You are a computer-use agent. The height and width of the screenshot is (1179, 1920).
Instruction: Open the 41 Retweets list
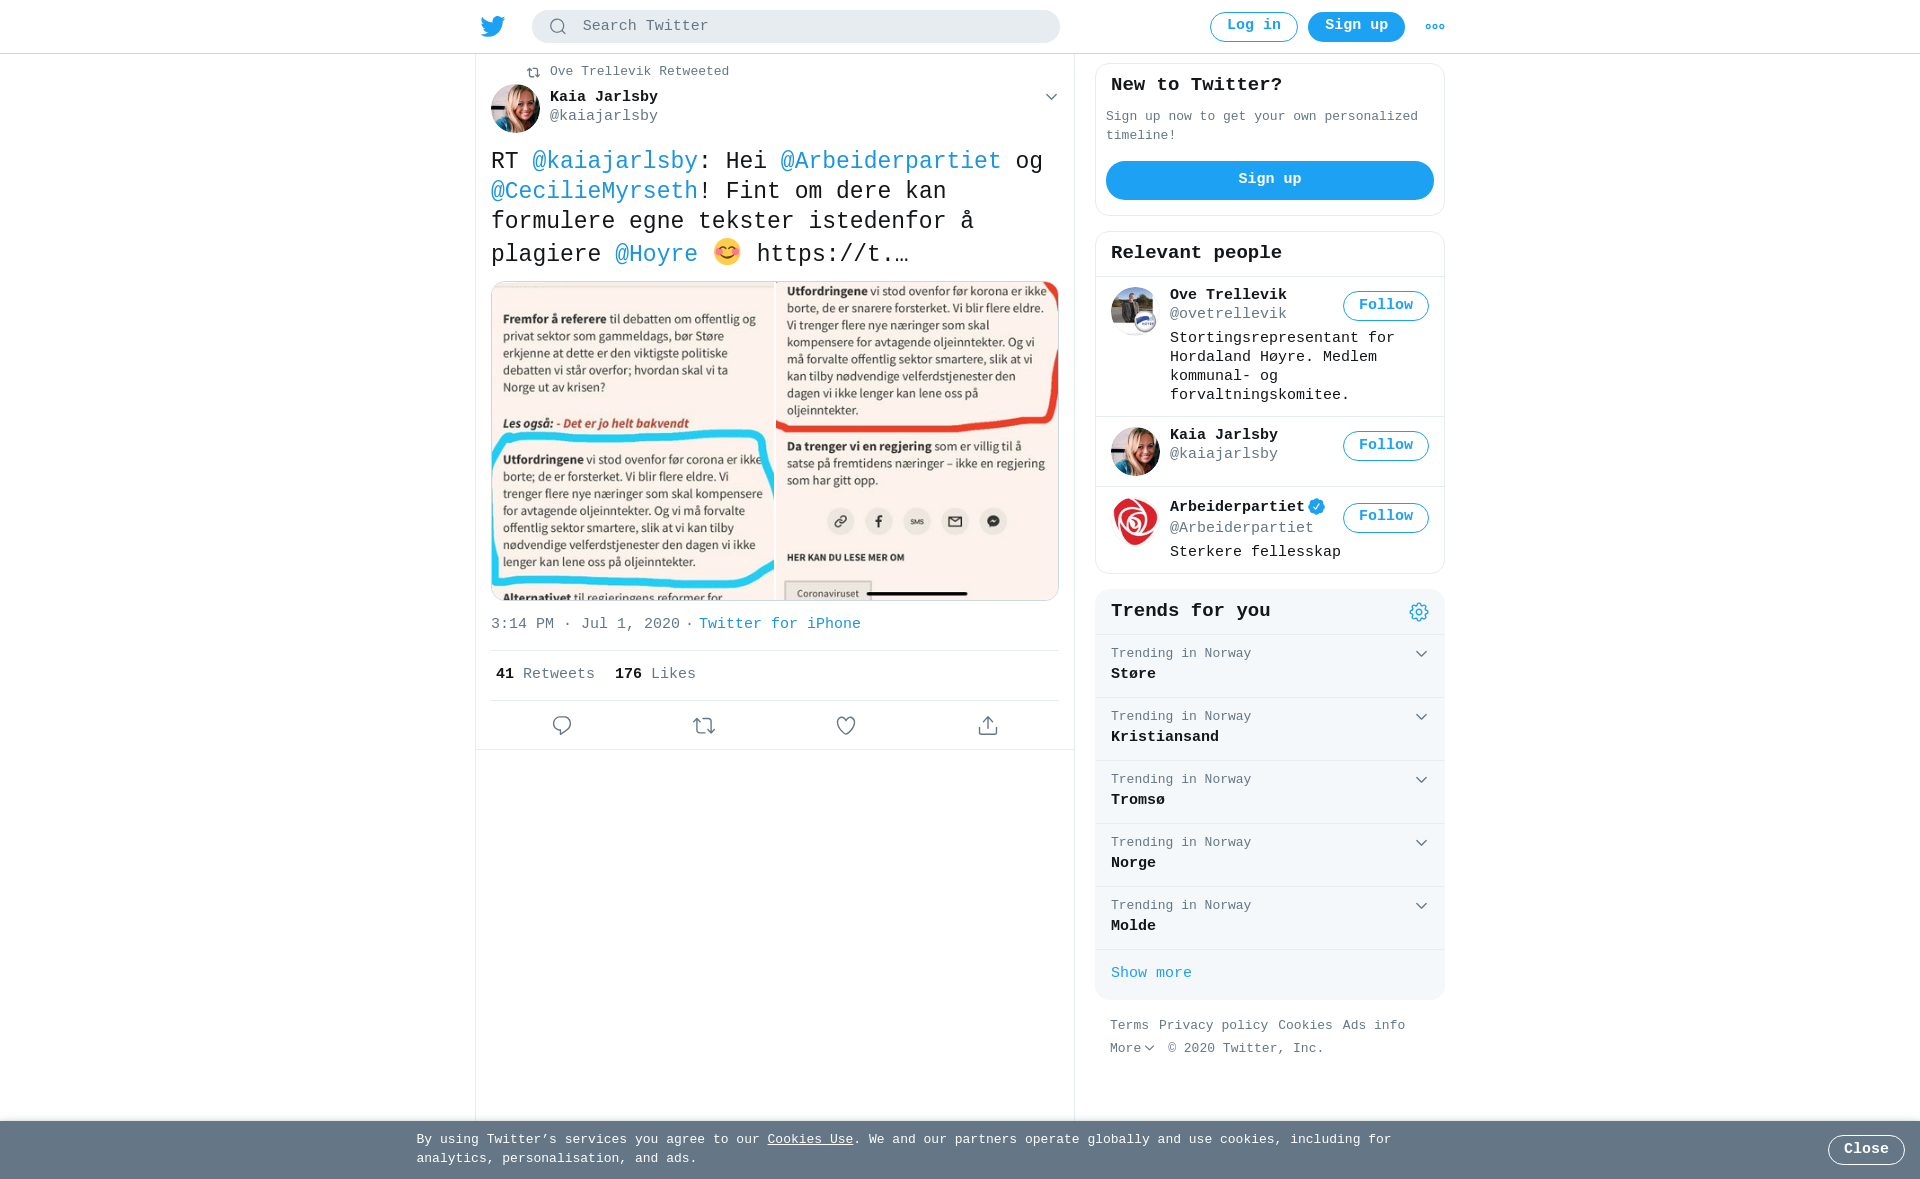click(545, 675)
